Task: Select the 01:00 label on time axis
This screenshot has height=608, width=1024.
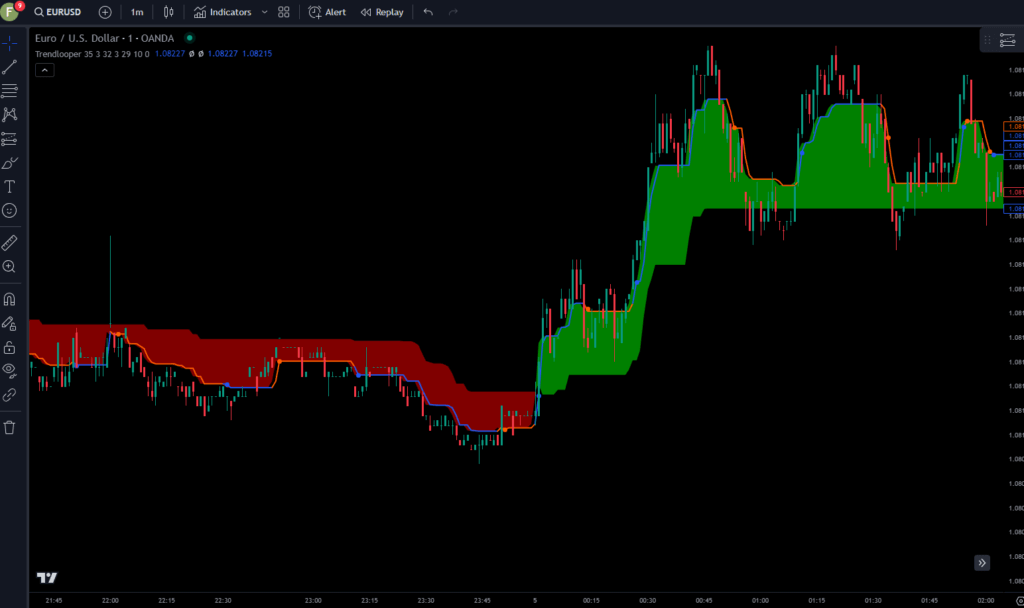Action: [x=760, y=601]
